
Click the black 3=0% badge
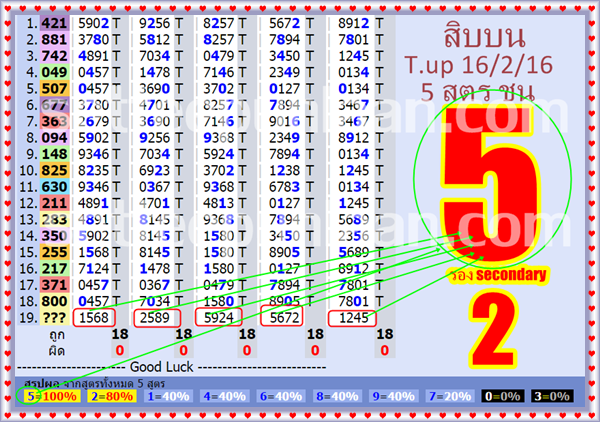[x=552, y=396]
